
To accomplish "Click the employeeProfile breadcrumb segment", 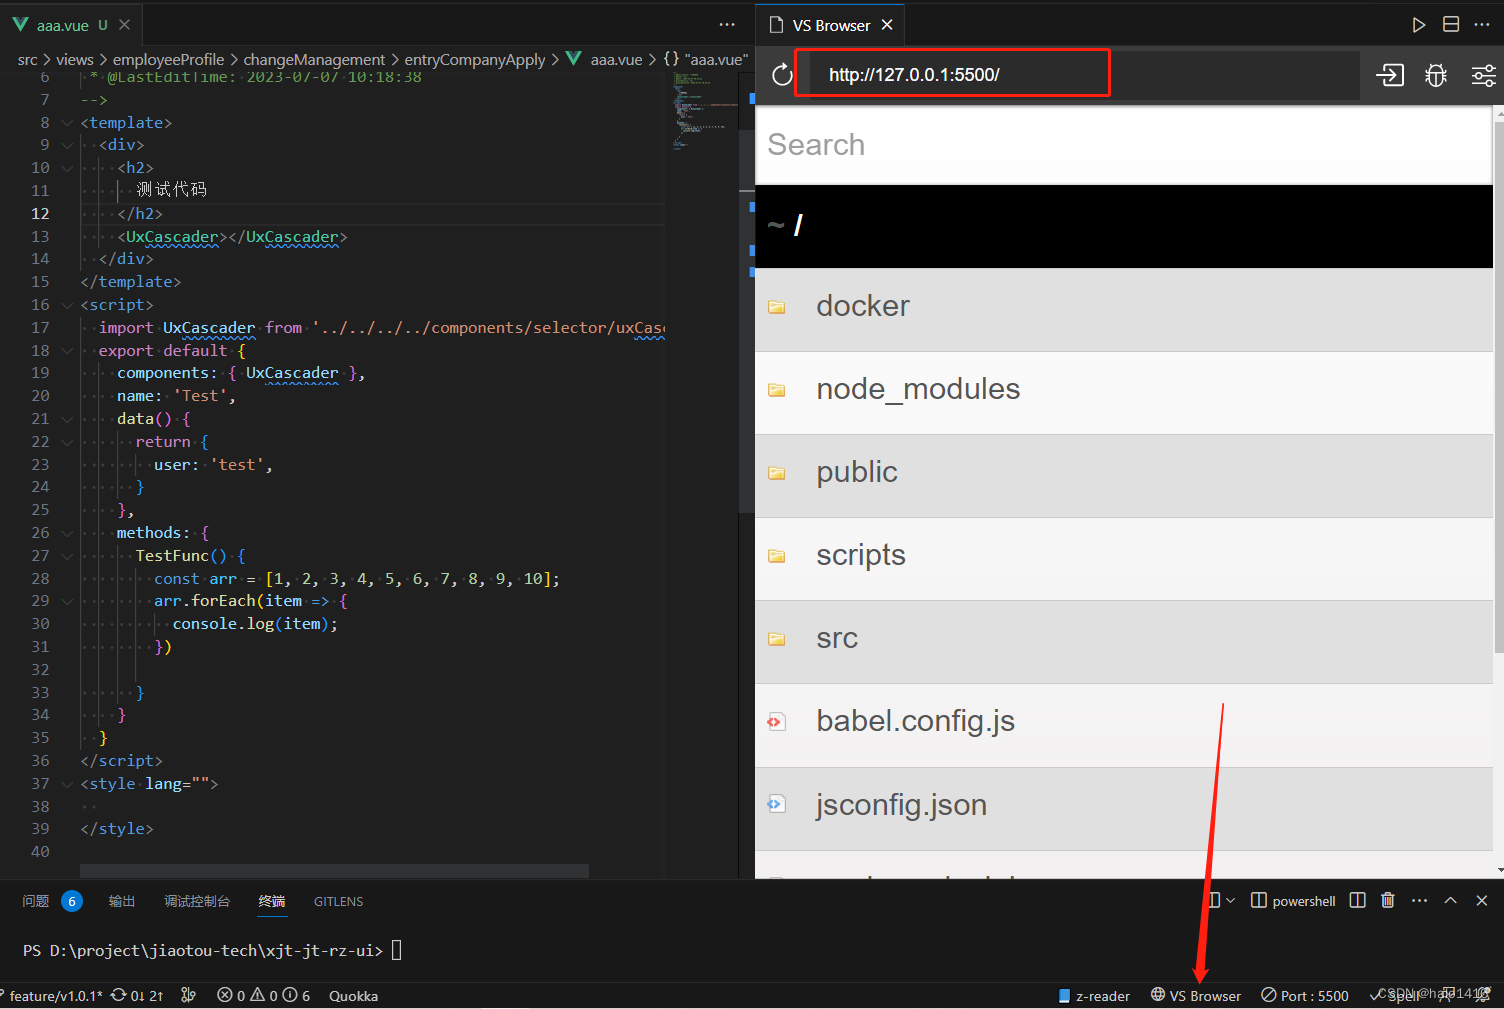I will pos(168,60).
